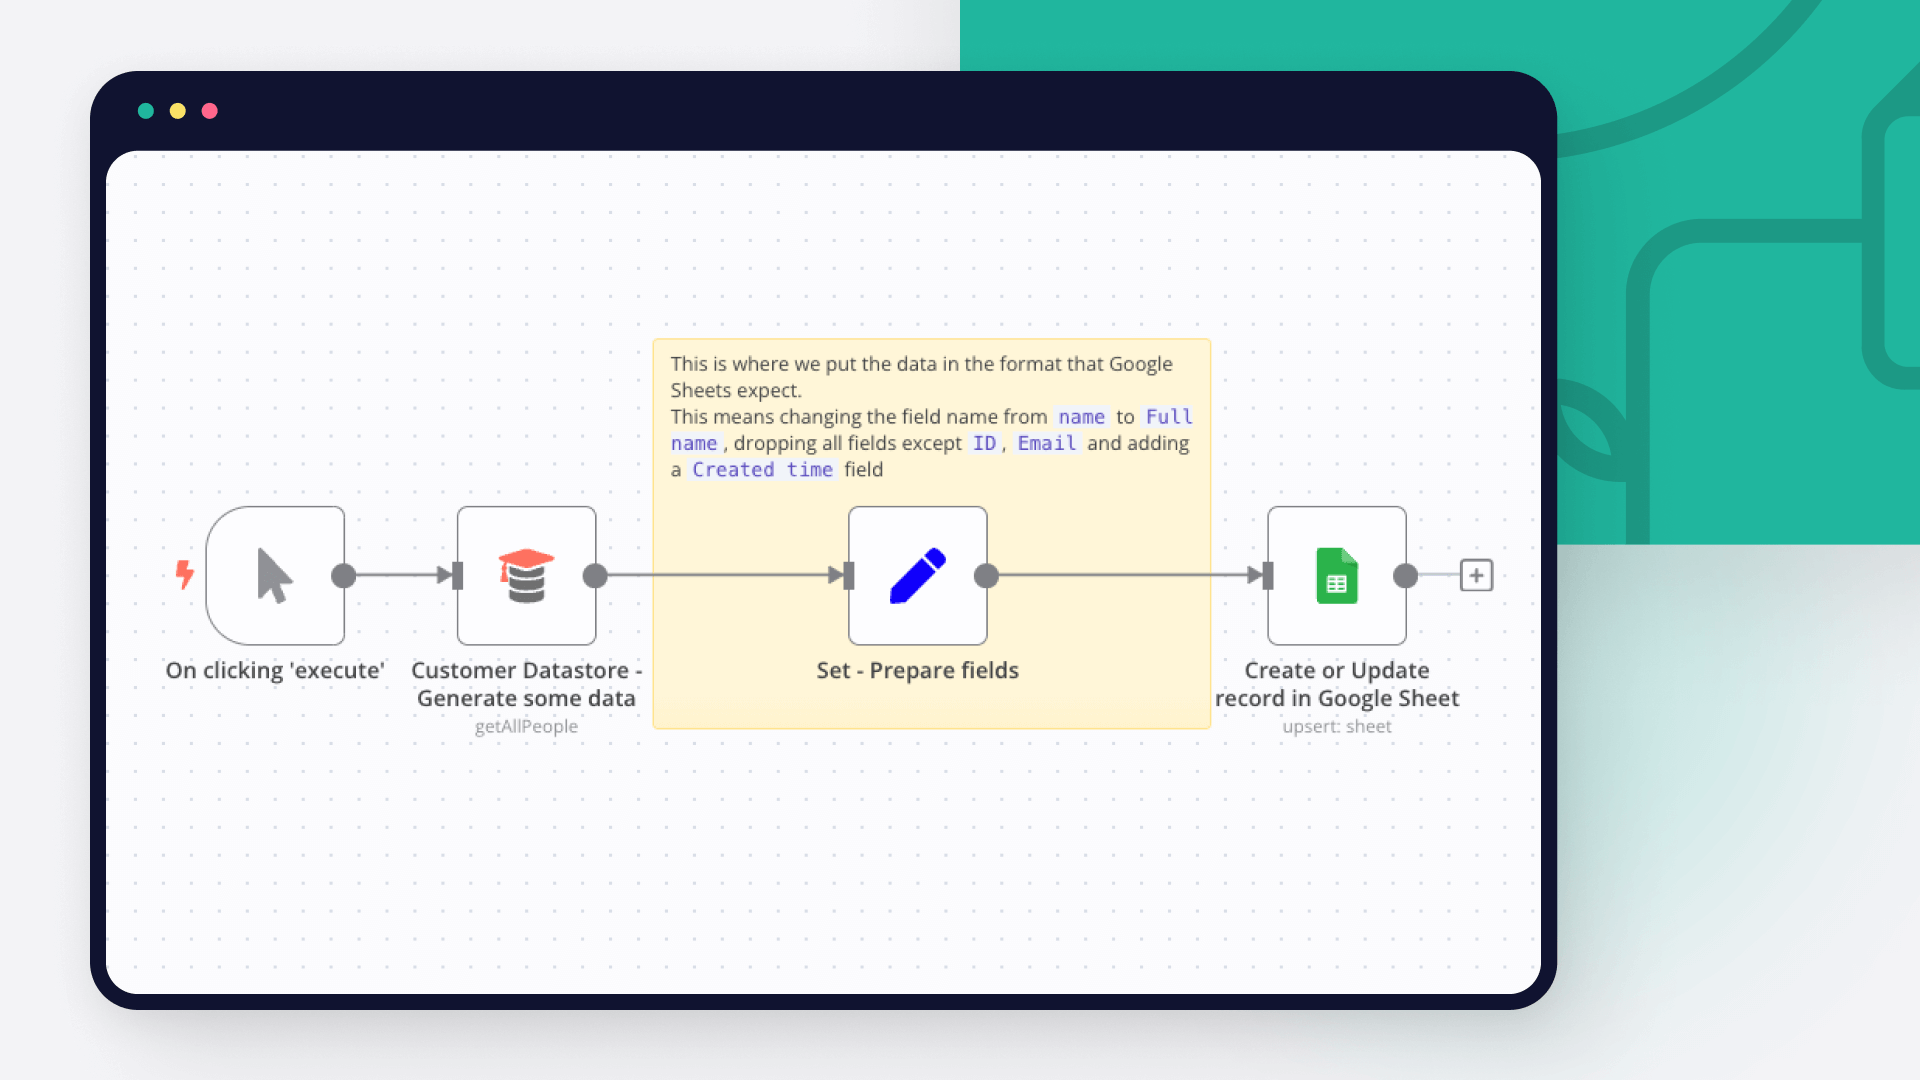Click the plus button after the Google Sheet node
The height and width of the screenshot is (1080, 1920).
point(1476,575)
